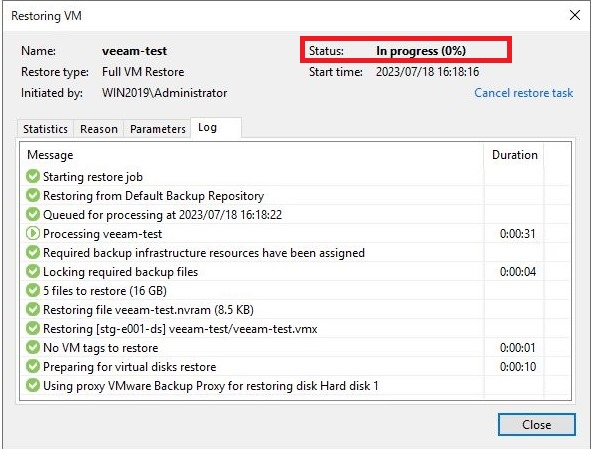Select 'Queued for processing at 2023/07/18 16:18:22' row

pyautogui.click(x=295, y=214)
